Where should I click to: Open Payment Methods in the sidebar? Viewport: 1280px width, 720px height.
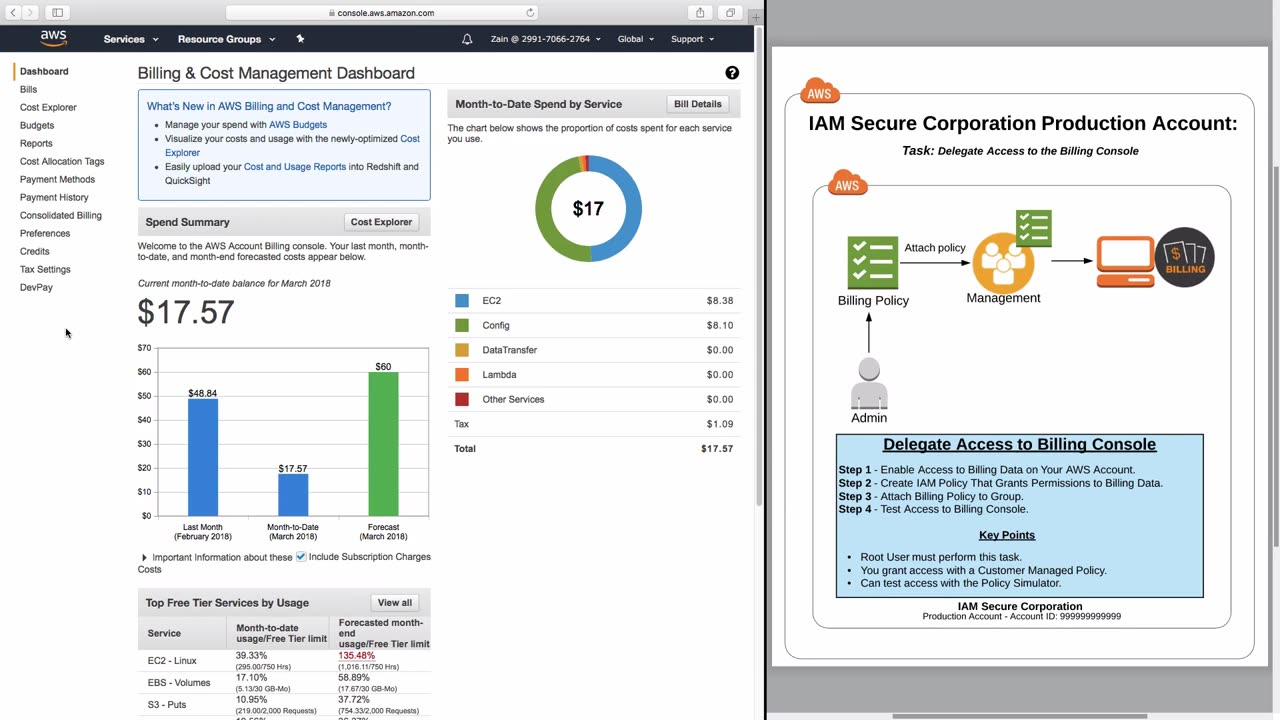point(57,179)
